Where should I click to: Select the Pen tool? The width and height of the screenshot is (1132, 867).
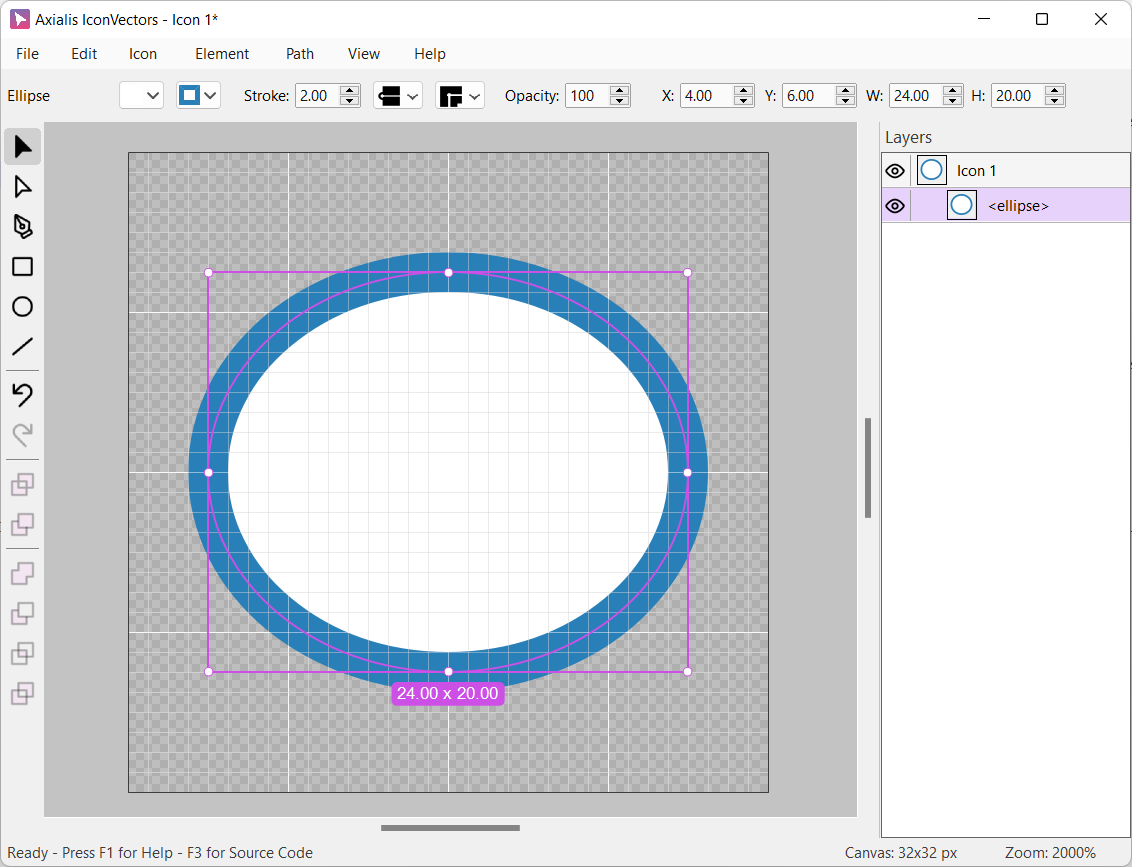tap(22, 227)
